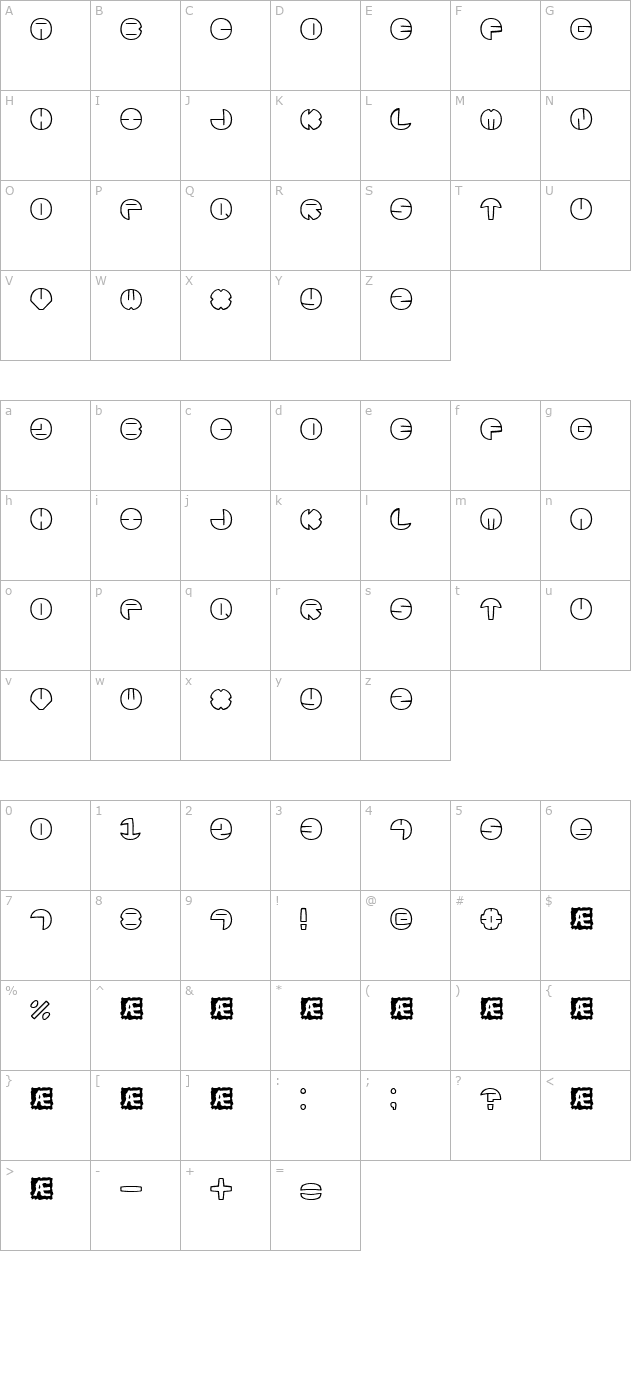
Task: Click the uppercase T mushroom-shaped glyph
Action: tap(490, 209)
